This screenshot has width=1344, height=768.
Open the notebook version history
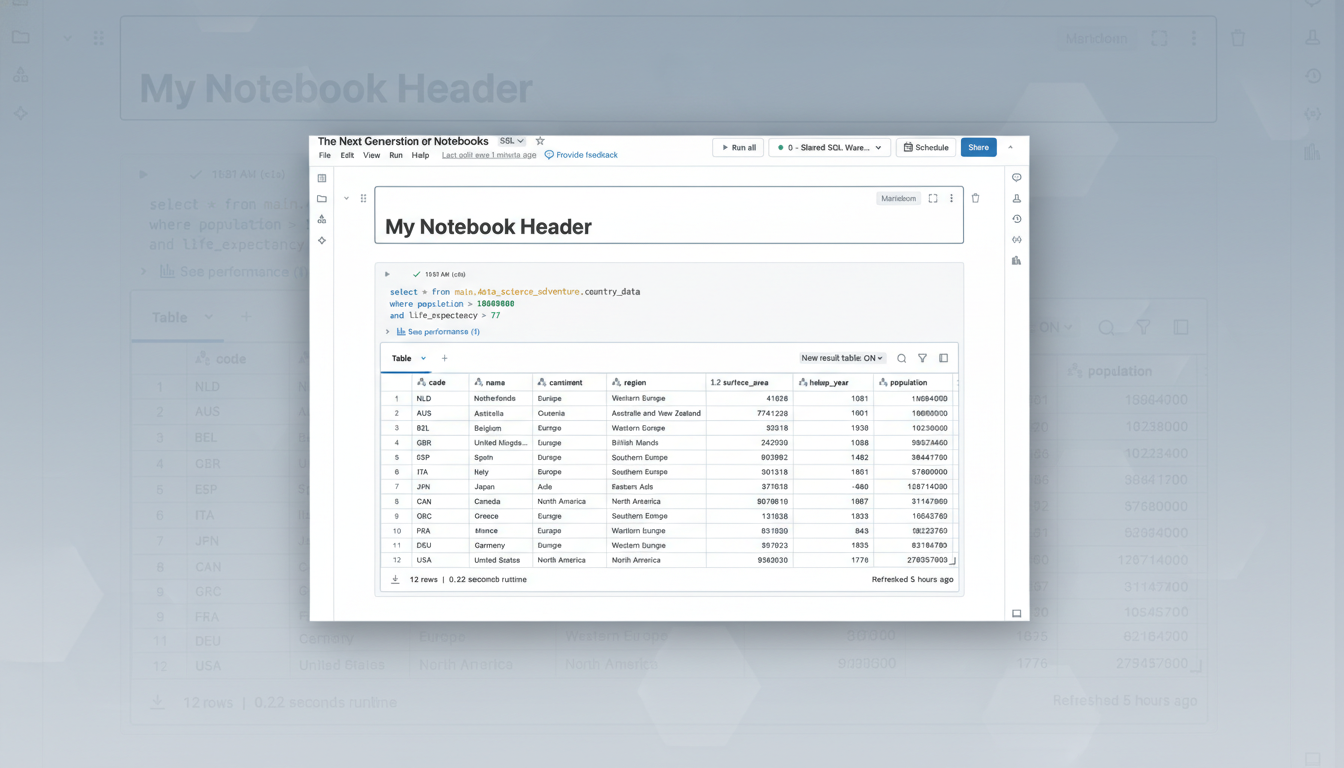pyautogui.click(x=1015, y=218)
